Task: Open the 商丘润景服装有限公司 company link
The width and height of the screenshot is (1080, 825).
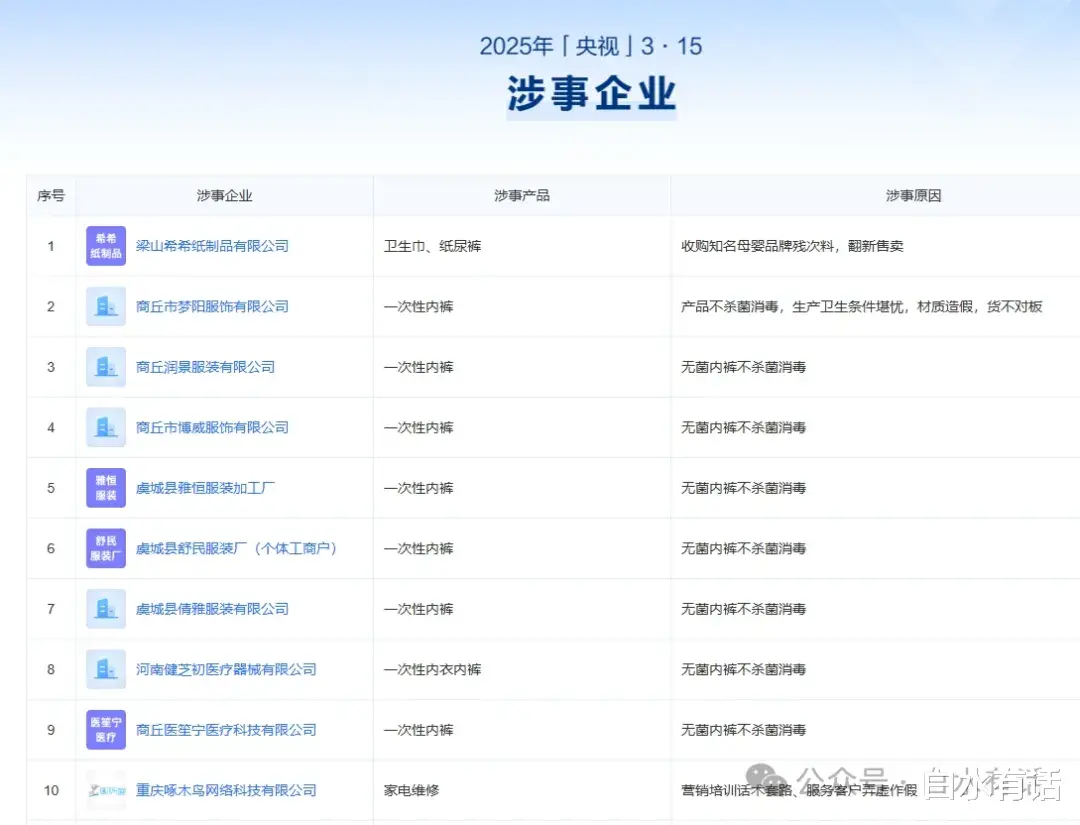Action: [x=205, y=367]
